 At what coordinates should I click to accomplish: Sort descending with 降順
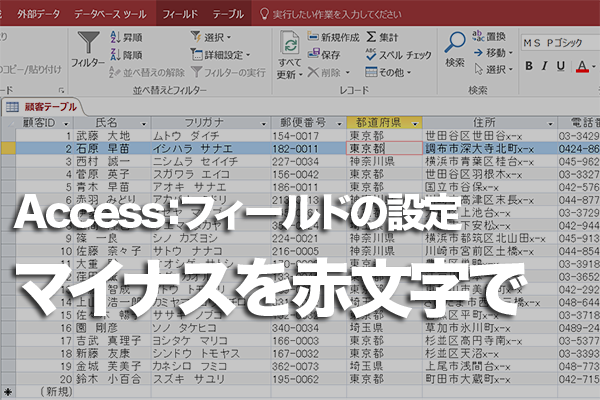click(126, 55)
